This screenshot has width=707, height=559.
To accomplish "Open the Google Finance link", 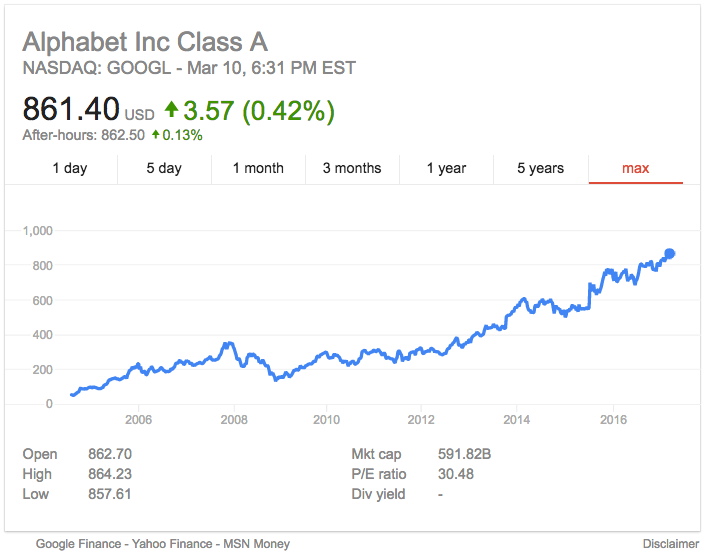I will (x=81, y=544).
